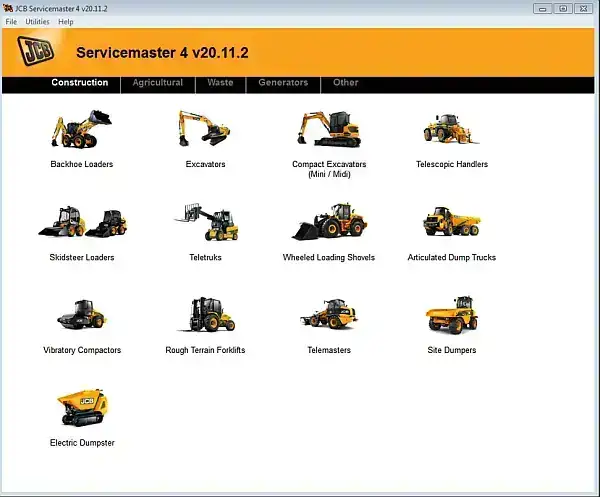The width and height of the screenshot is (600, 497).
Task: Switch to the Waste tab
Action: [x=220, y=83]
